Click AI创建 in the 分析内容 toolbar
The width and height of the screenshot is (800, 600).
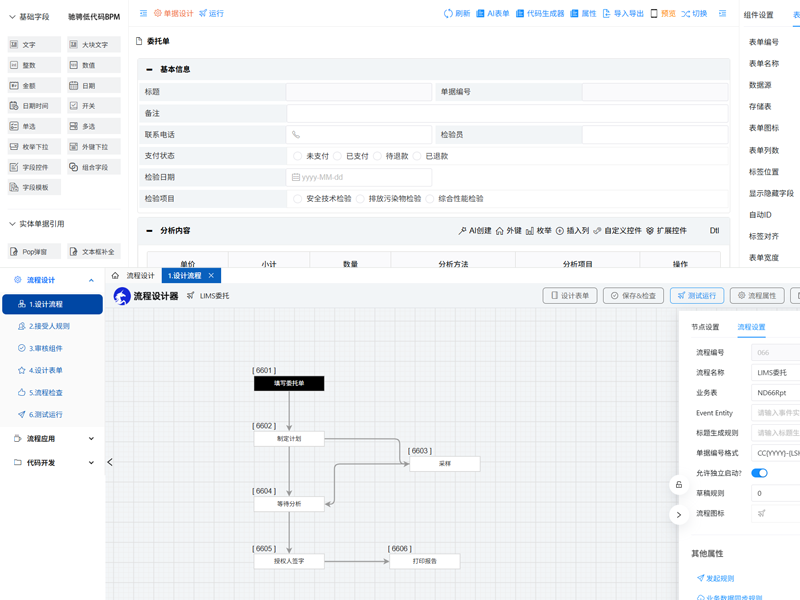[x=475, y=231]
